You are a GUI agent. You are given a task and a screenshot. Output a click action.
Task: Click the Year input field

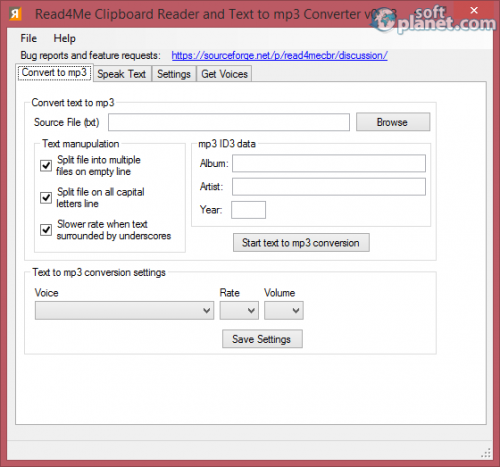pos(248,210)
